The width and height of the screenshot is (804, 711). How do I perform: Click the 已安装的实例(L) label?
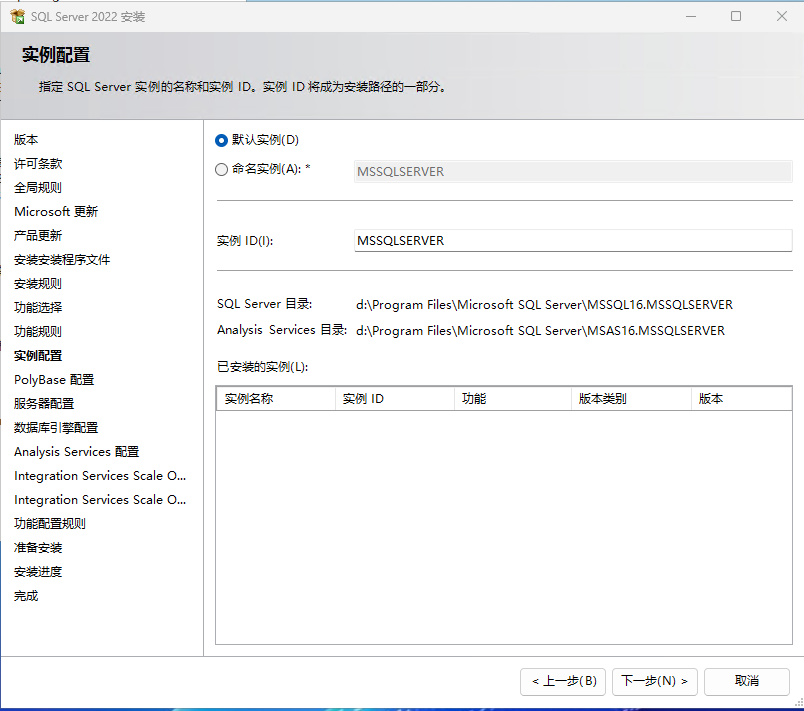click(263, 367)
